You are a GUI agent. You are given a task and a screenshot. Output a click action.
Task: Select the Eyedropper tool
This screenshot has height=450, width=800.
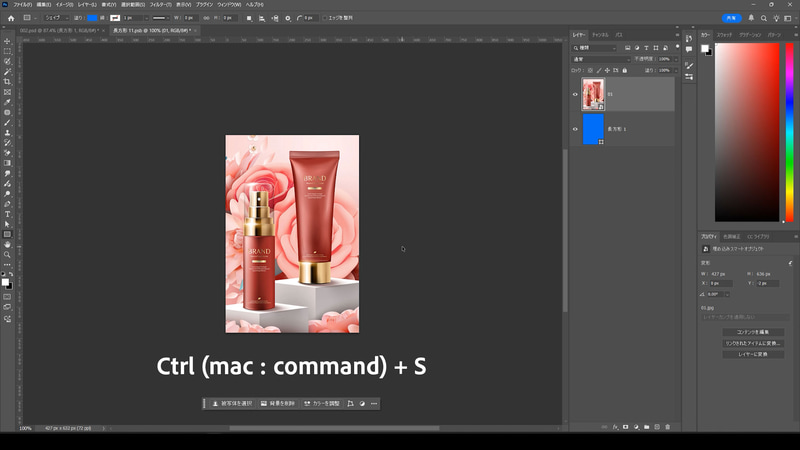(x=7, y=102)
